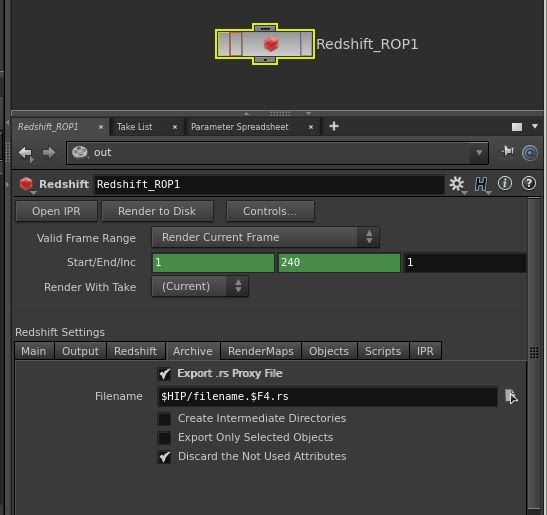Screen dimensions: 547x515
Task: Click the Open IPR button
Action: pos(56,211)
